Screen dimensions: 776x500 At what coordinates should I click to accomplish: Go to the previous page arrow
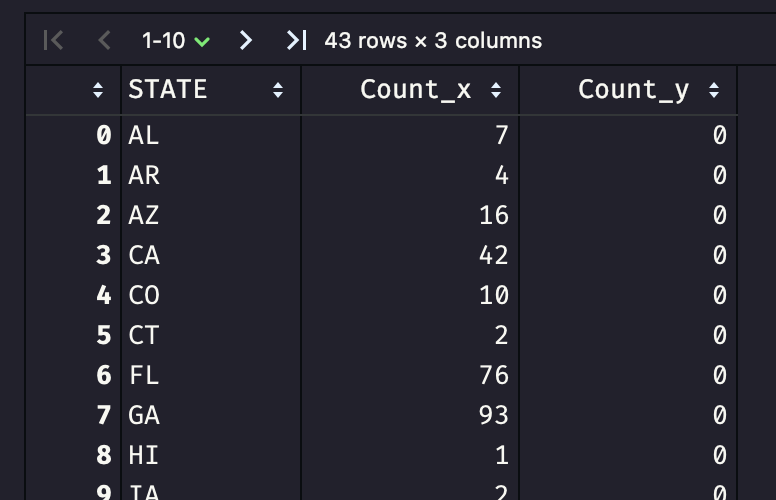[x=104, y=40]
